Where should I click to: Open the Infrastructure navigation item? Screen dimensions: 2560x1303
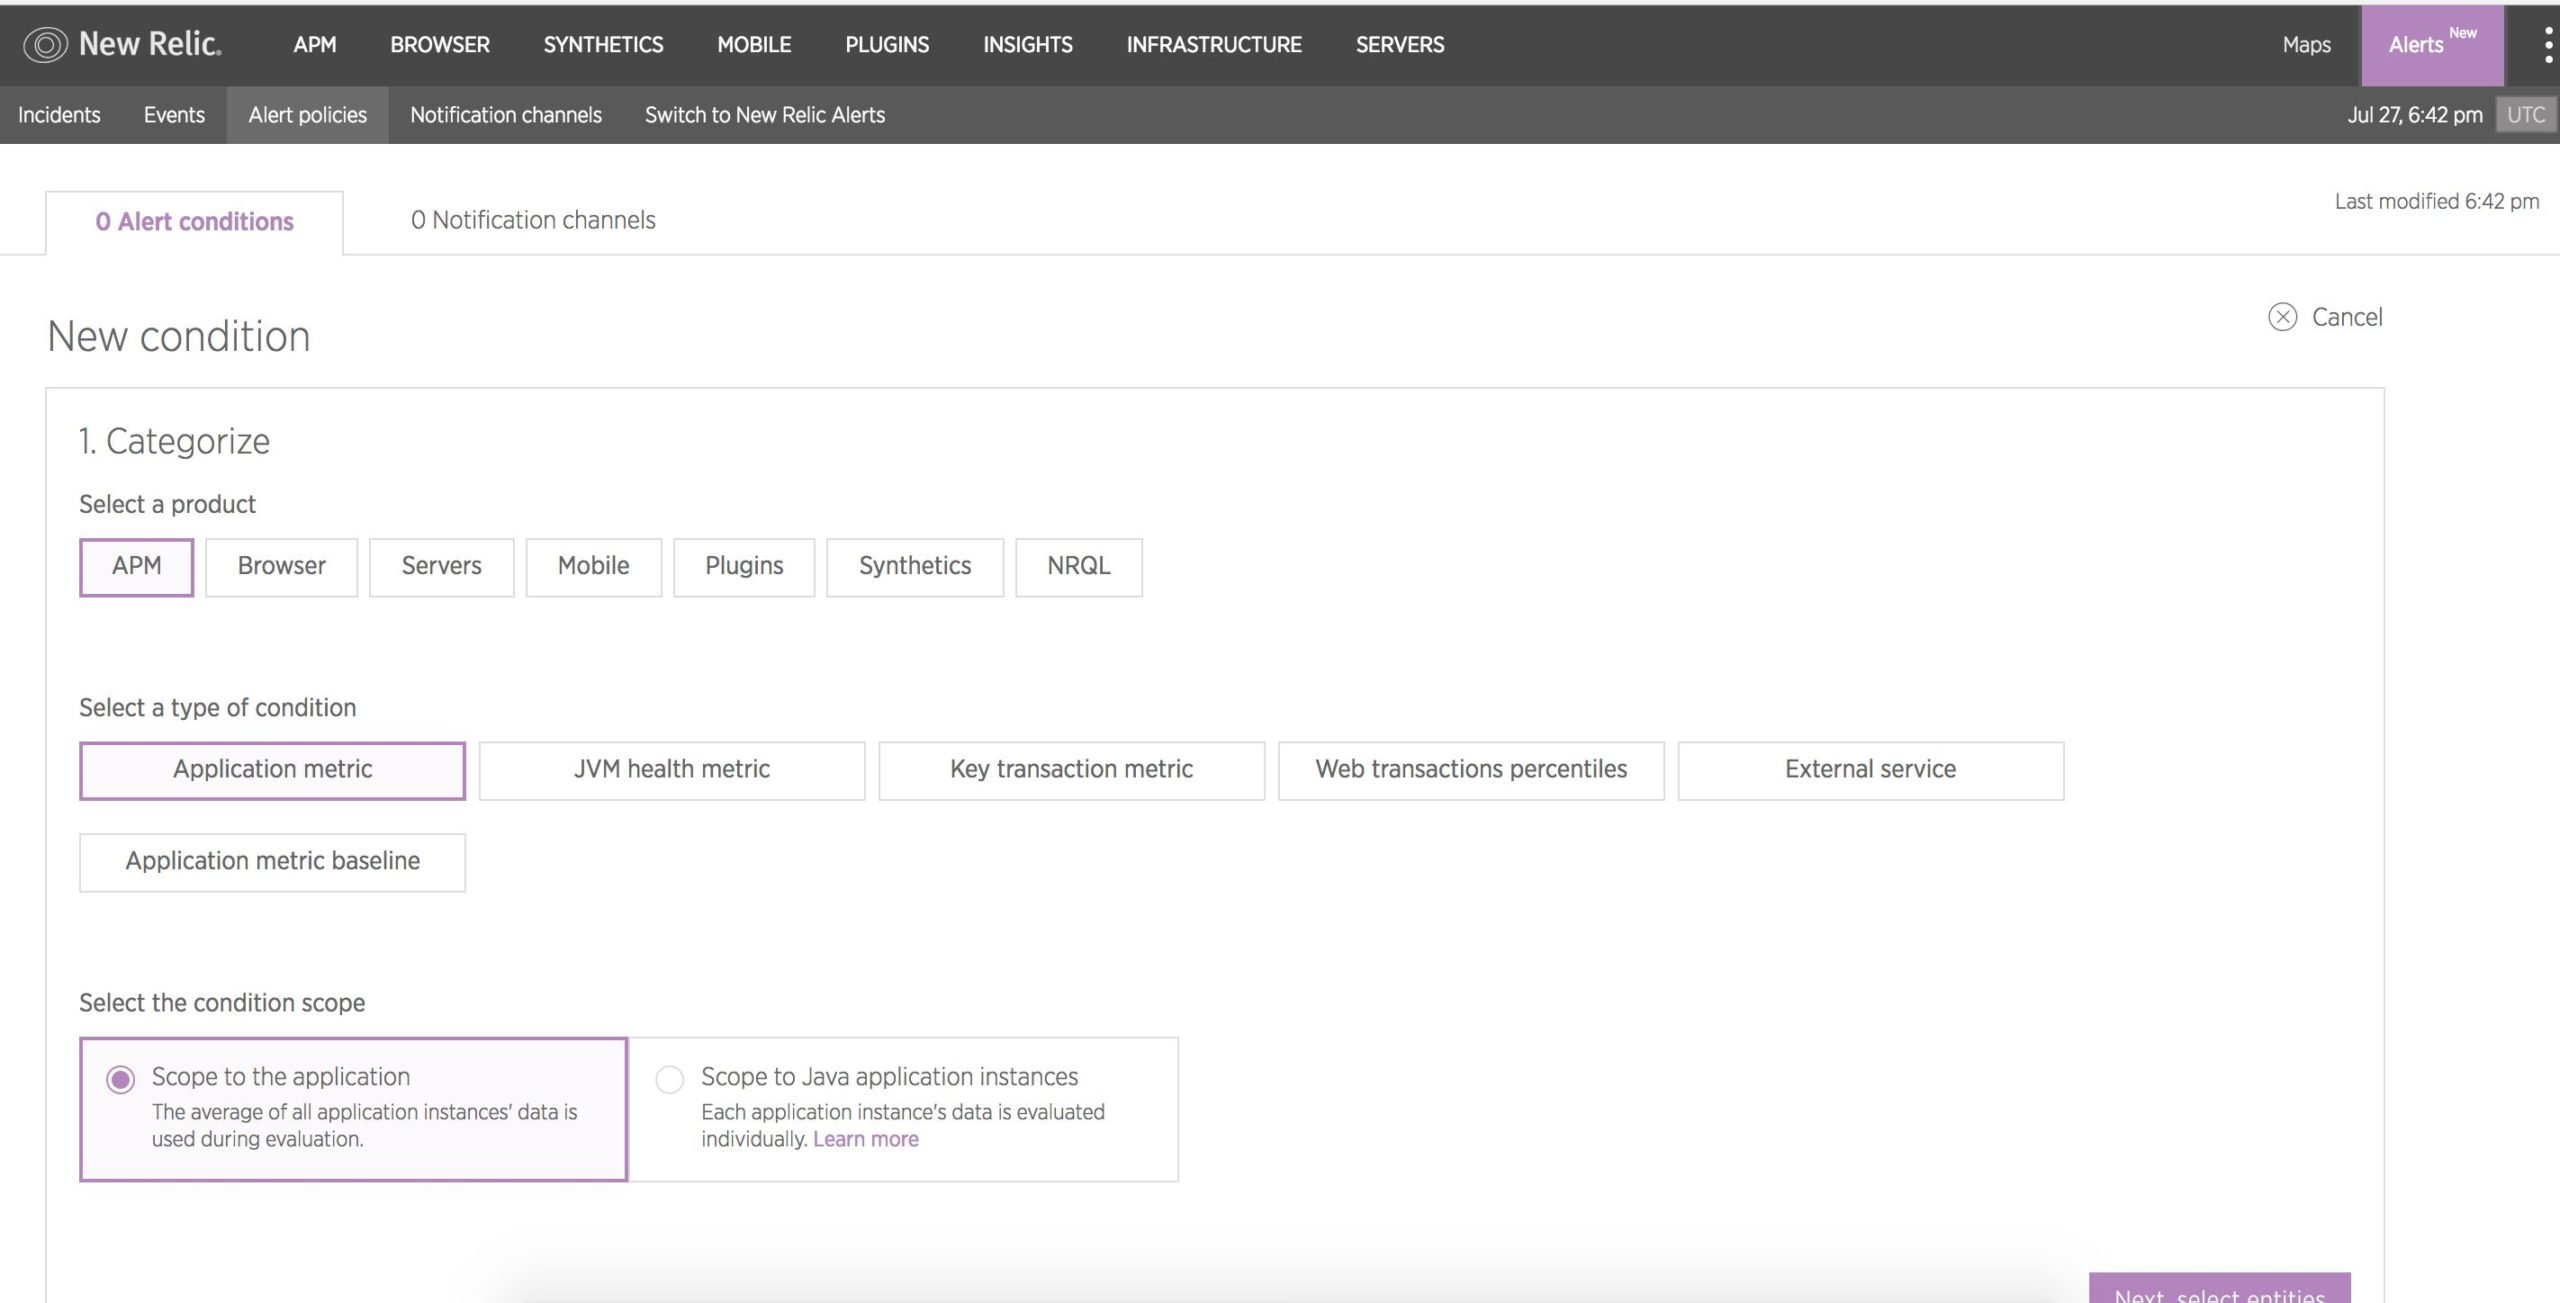coord(1213,45)
